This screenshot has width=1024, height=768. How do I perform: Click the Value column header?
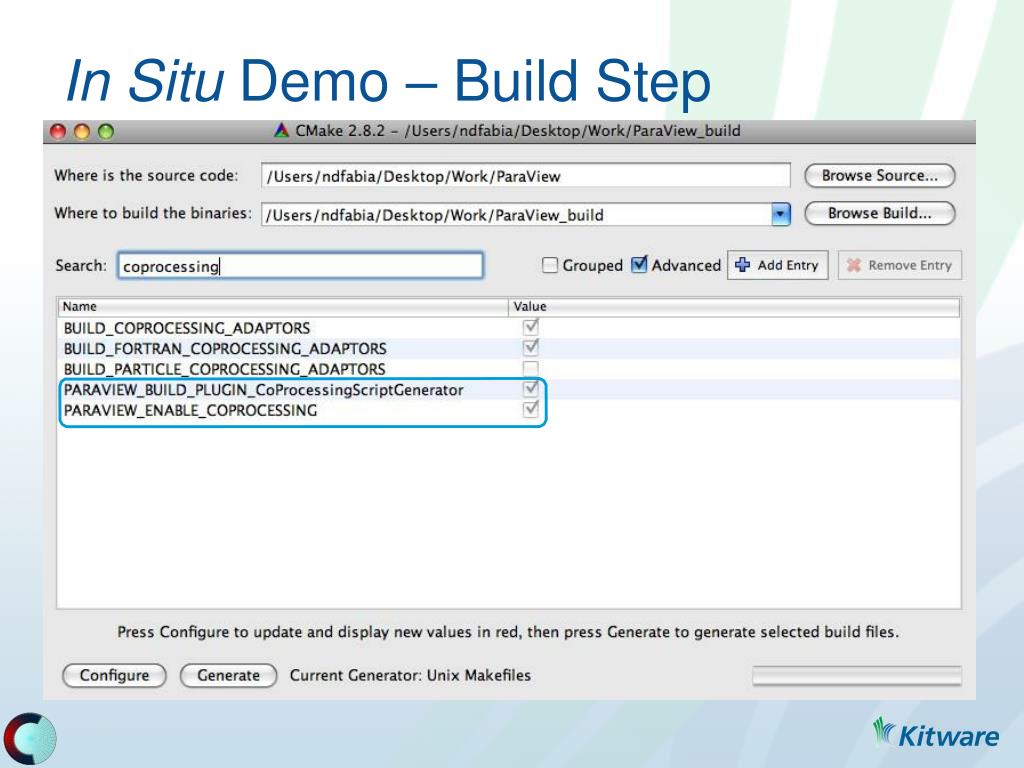tap(734, 306)
